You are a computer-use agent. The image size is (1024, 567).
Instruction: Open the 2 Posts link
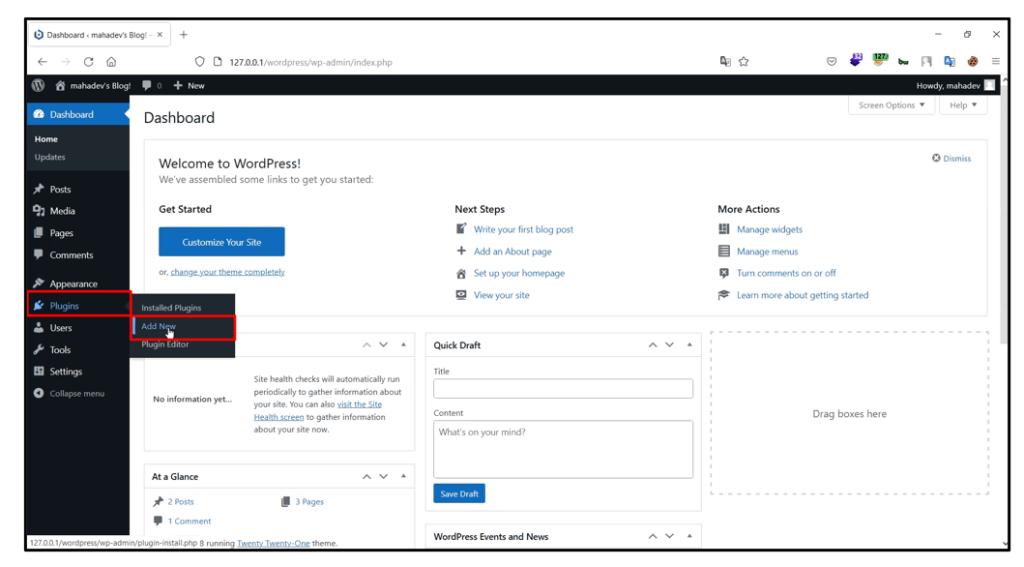180,502
